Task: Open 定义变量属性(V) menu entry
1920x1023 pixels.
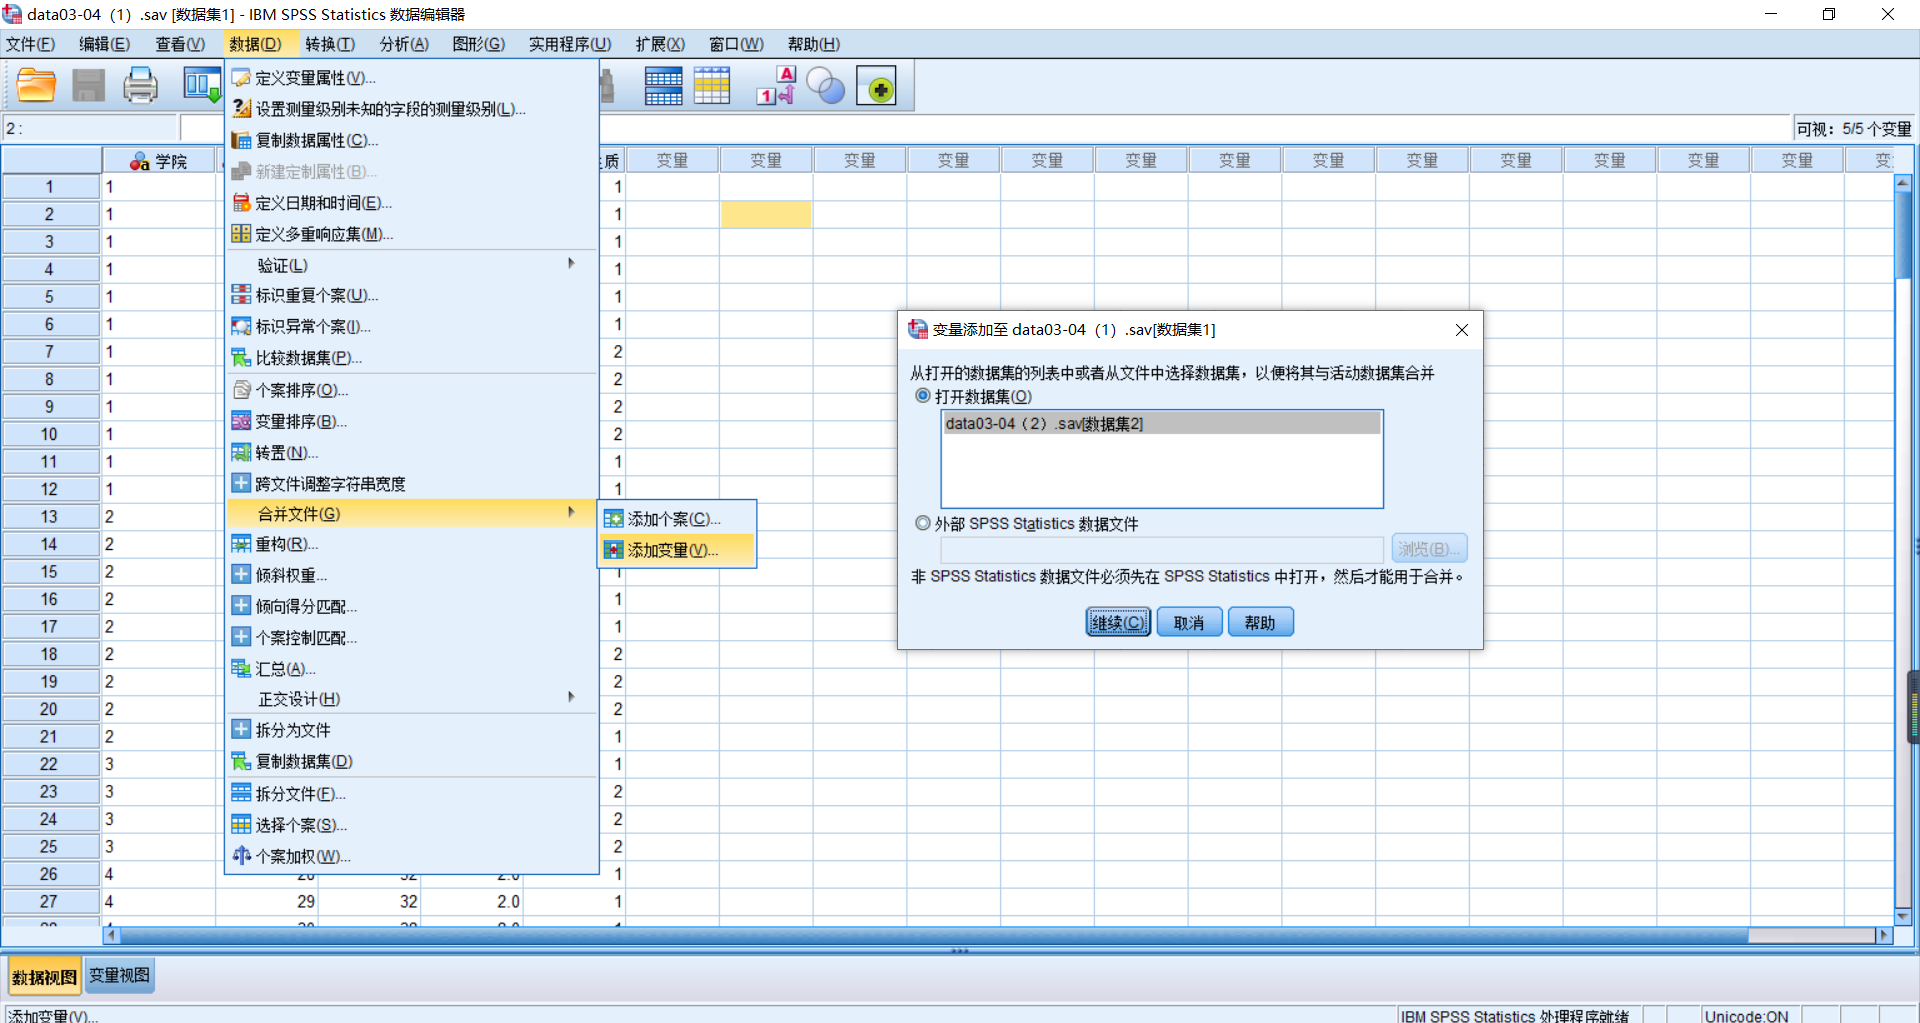Action: click(412, 78)
